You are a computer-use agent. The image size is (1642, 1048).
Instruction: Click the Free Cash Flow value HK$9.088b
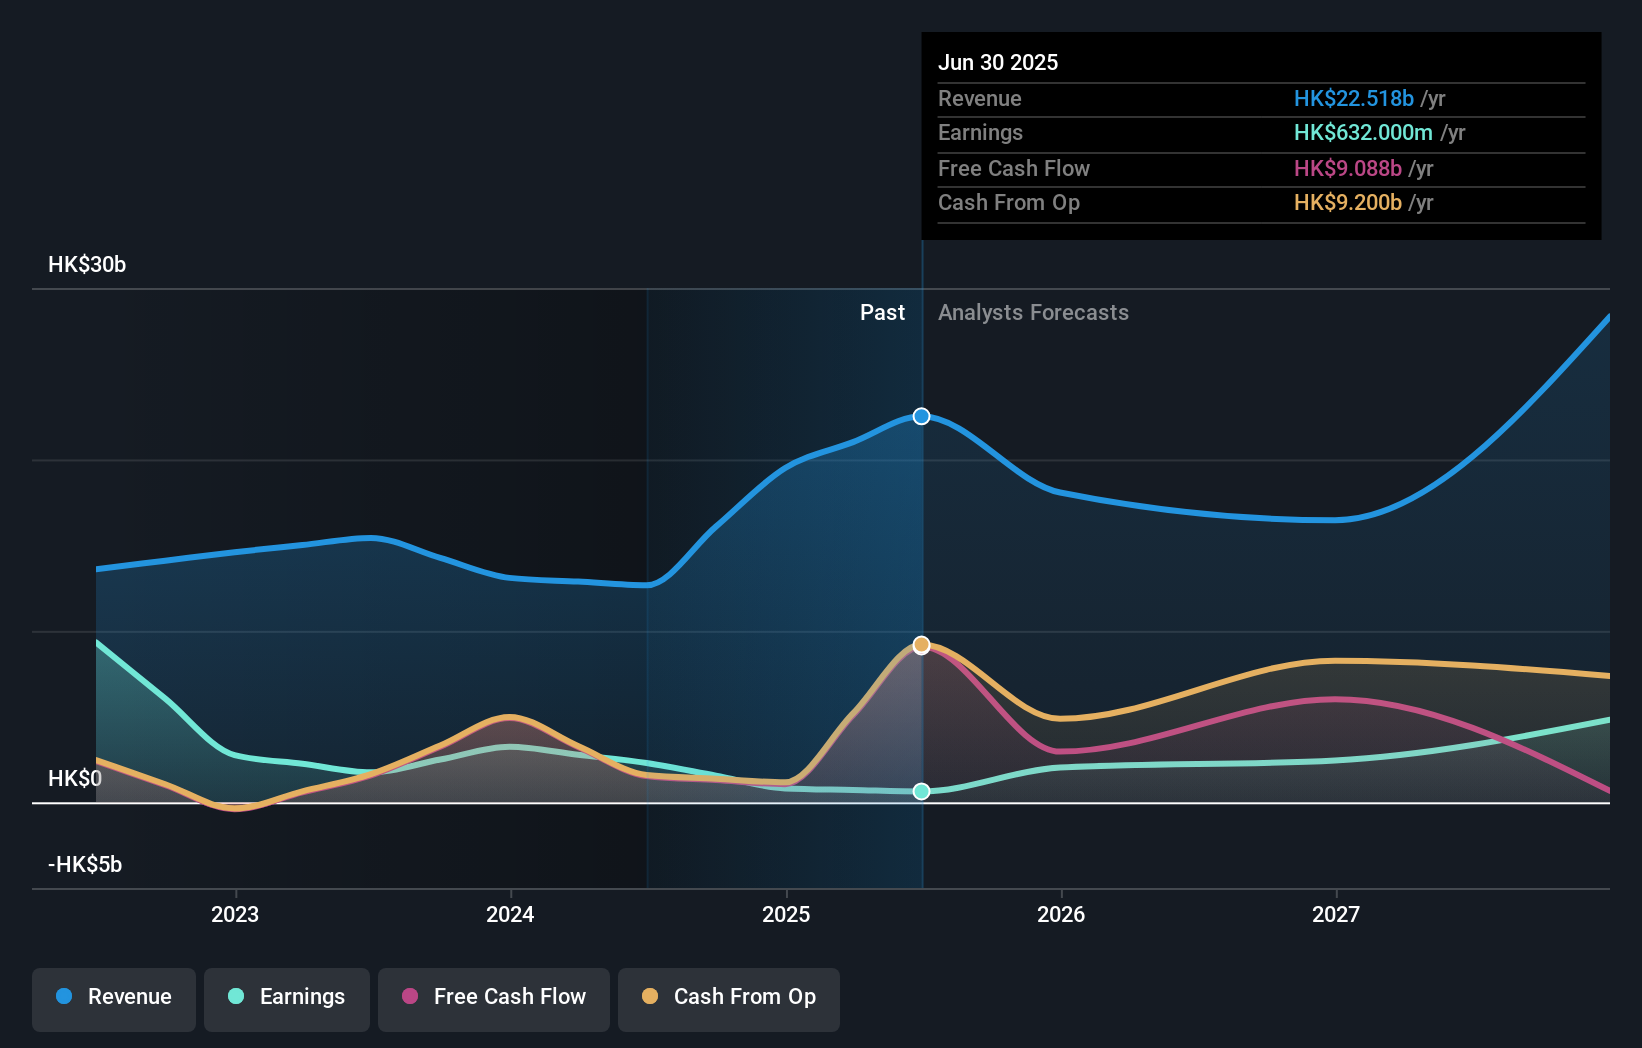click(x=1348, y=168)
